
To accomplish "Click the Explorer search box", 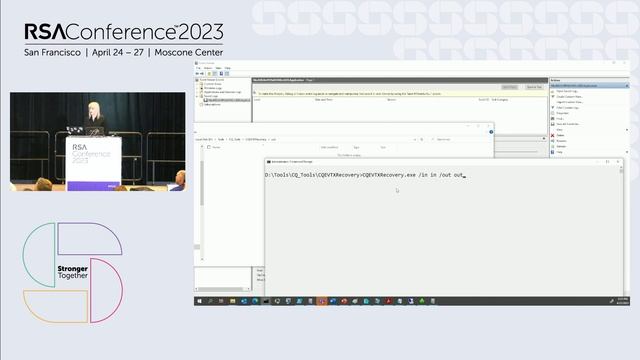I will pyautogui.click(x=461, y=140).
